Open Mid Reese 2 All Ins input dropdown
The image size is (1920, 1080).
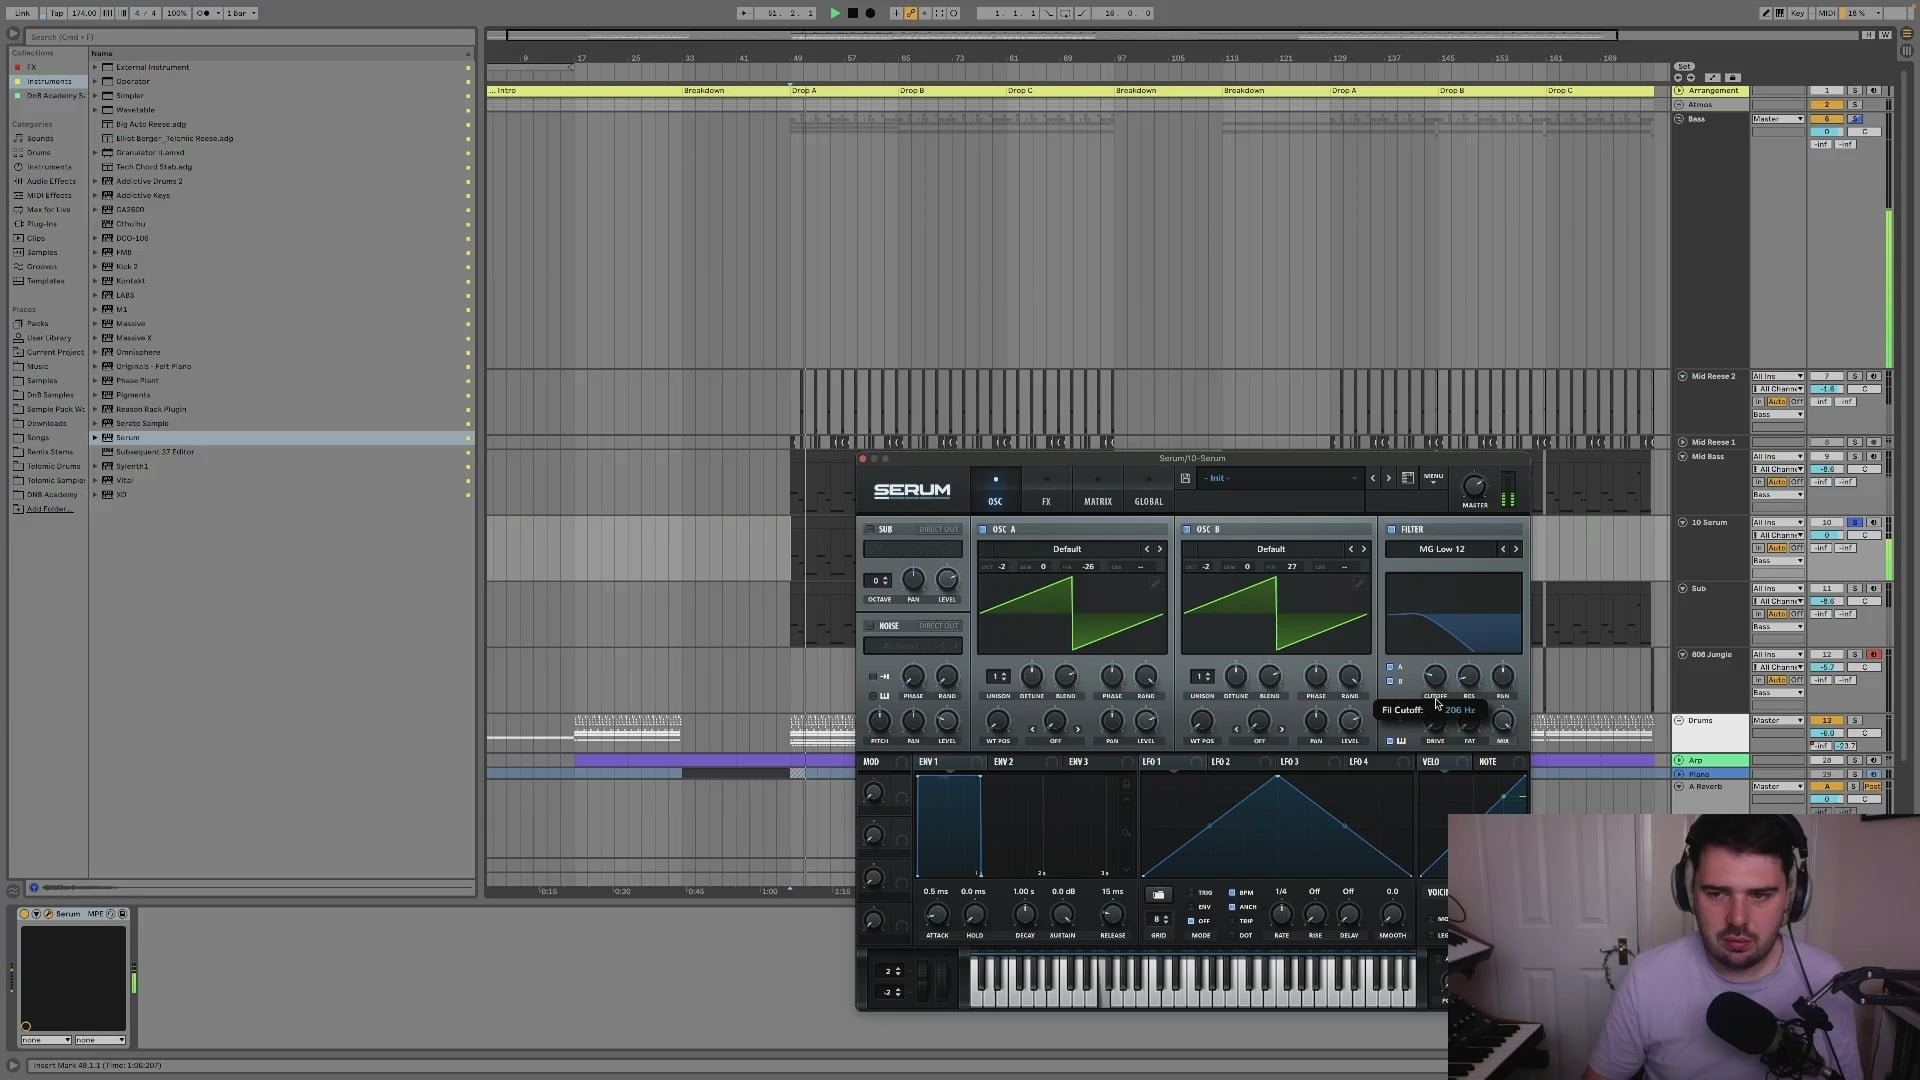1777,377
